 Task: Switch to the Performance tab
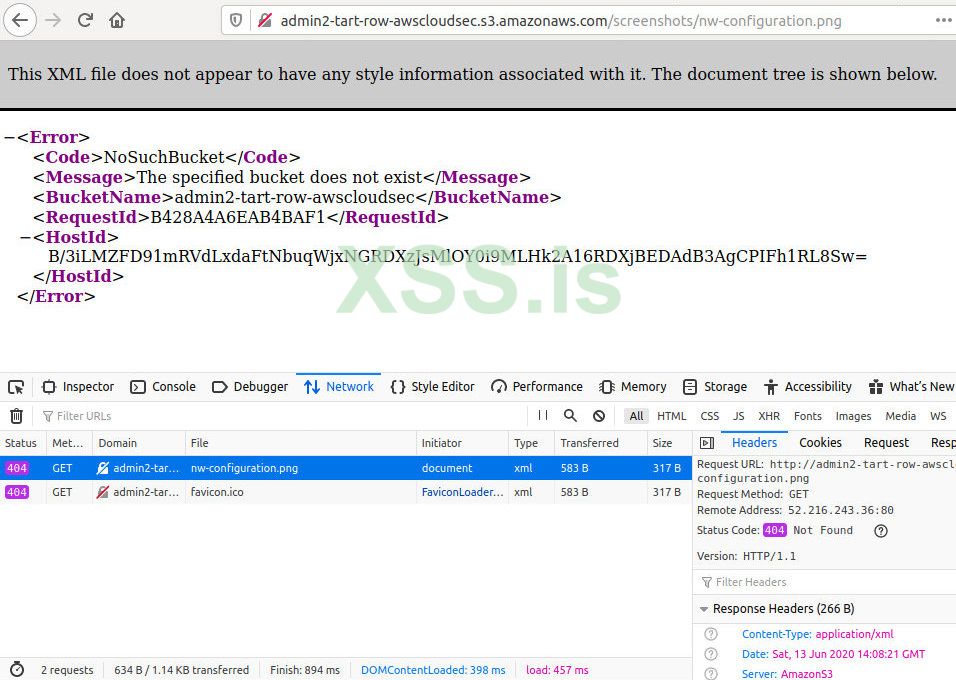click(537, 387)
